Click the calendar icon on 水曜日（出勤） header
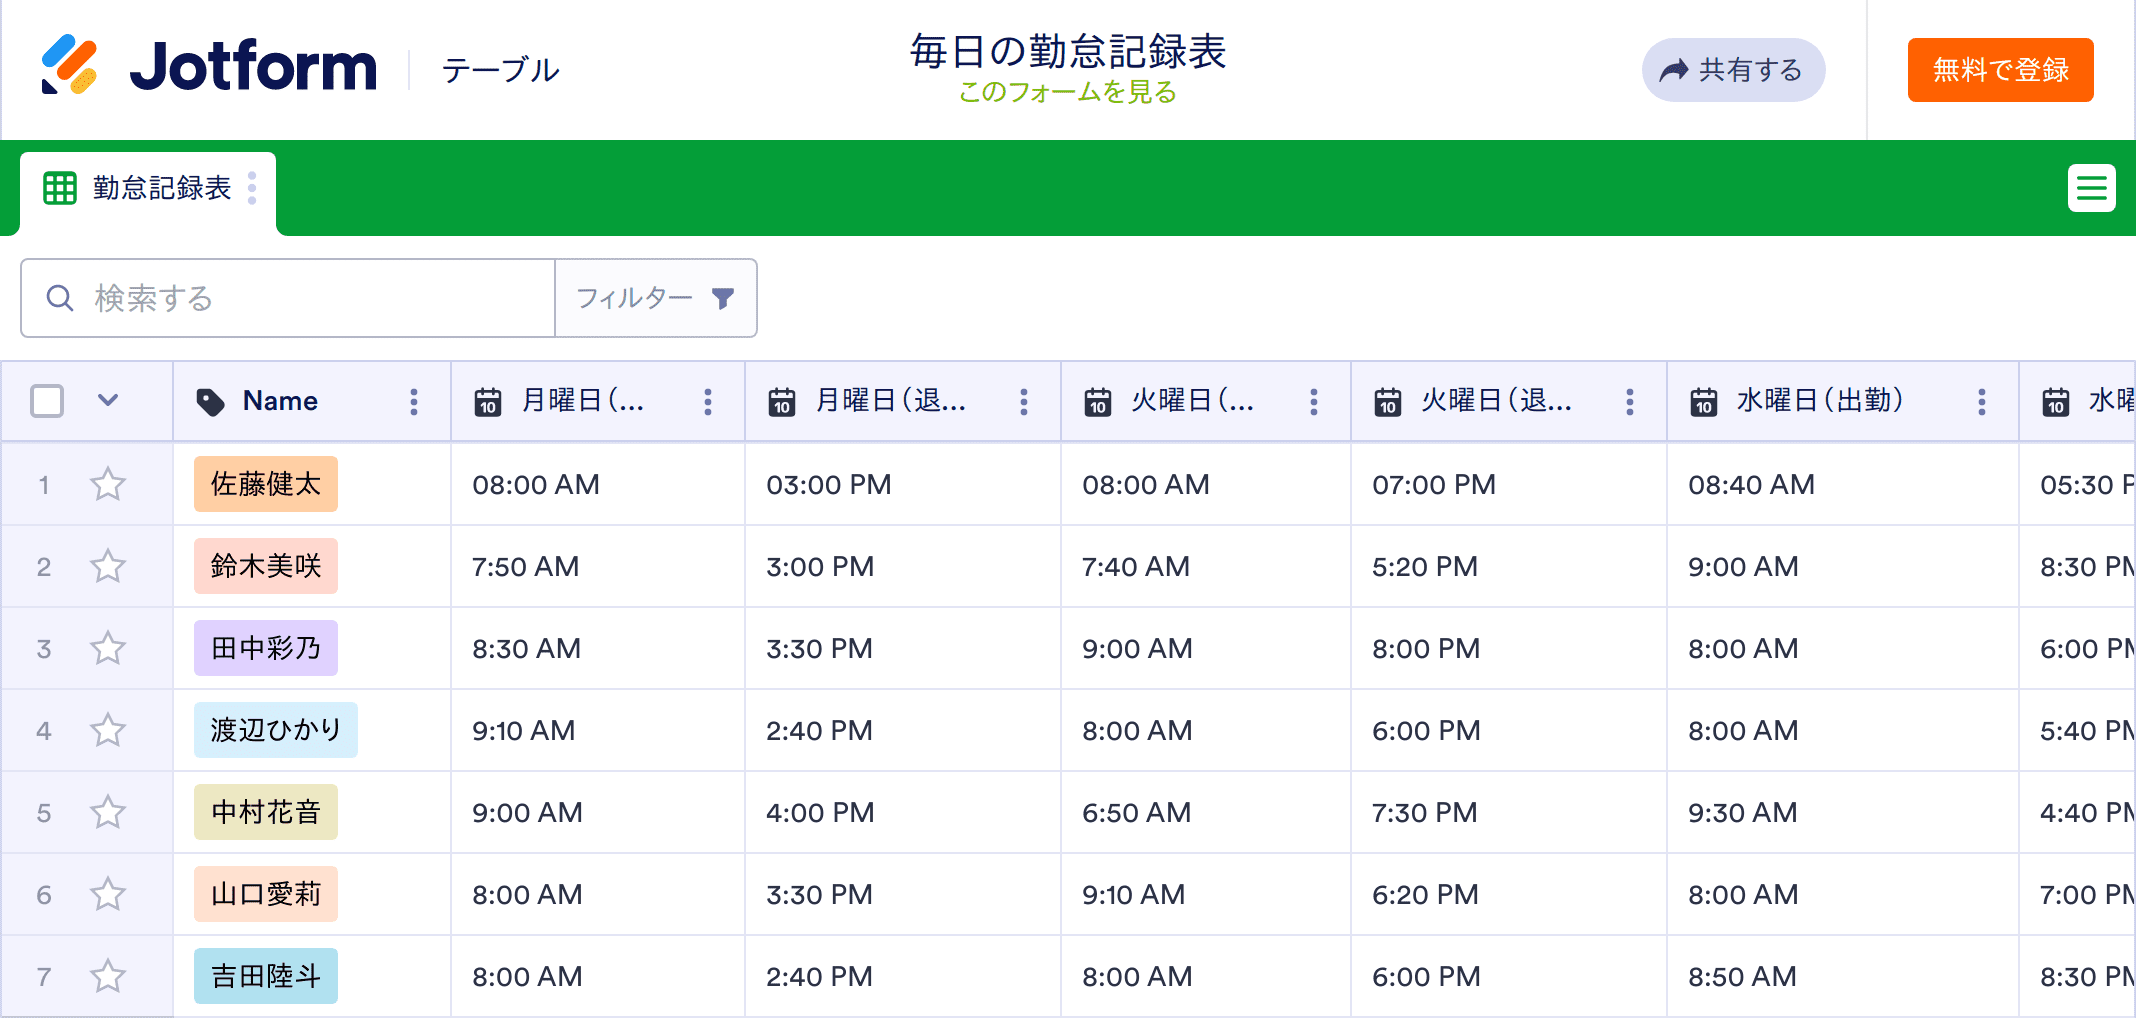The width and height of the screenshot is (2136, 1018). 1703,401
